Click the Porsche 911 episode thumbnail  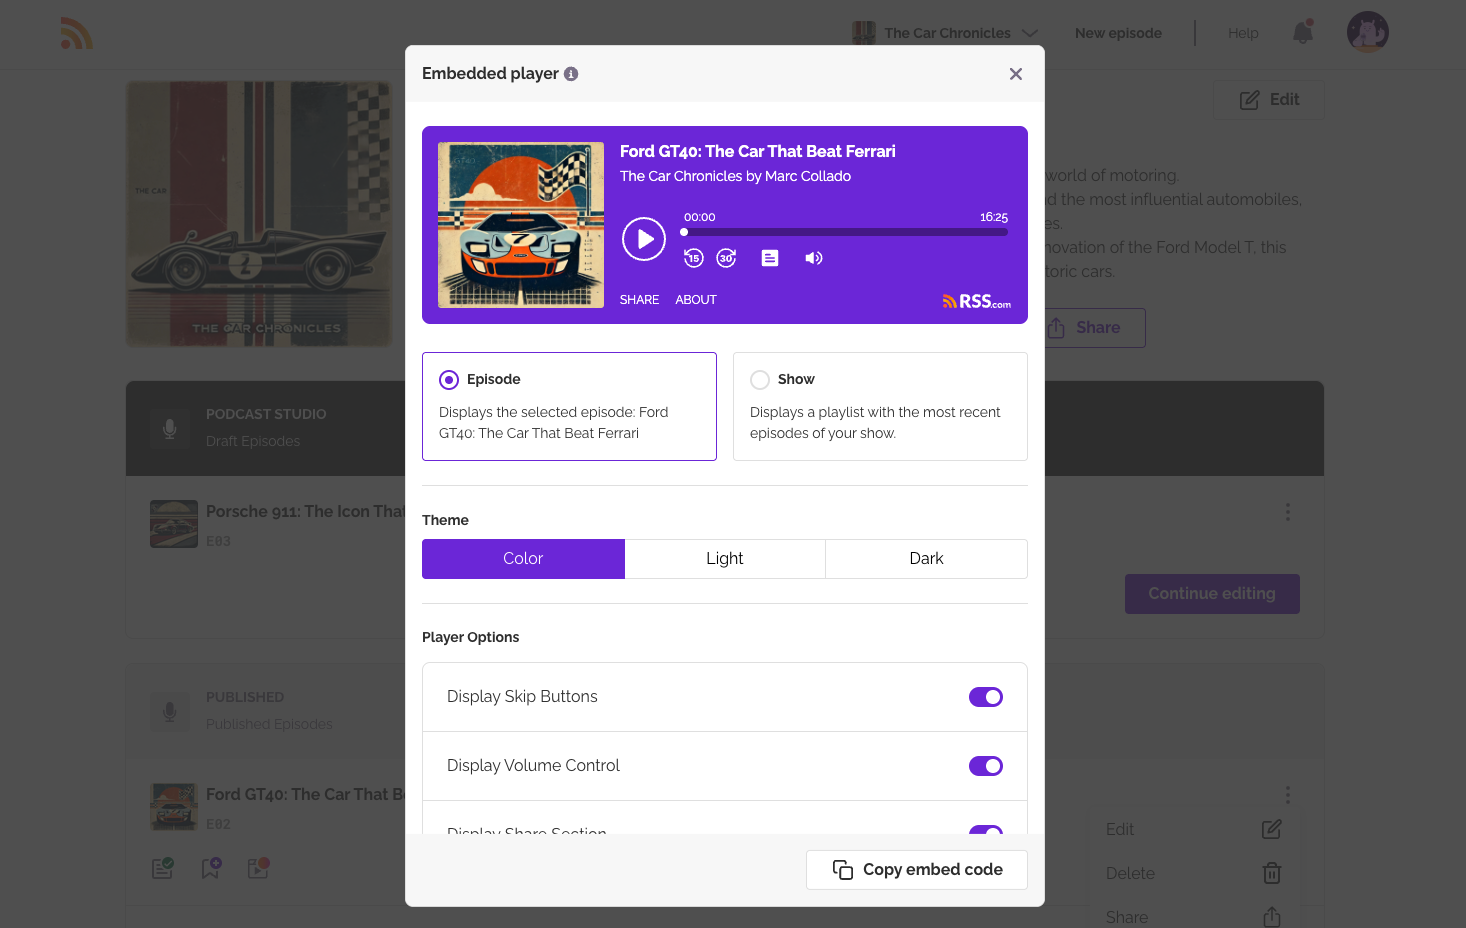[174, 524]
